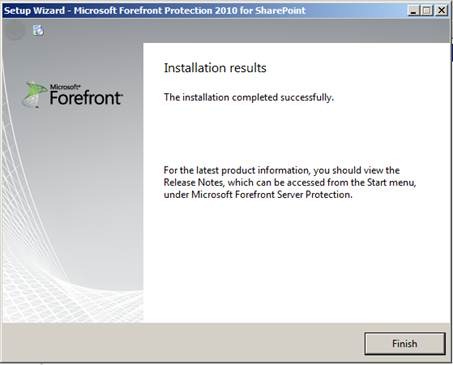Image resolution: width=453 pixels, height=365 pixels.
Task: Close the Setup Wizard window
Action: 441,11
